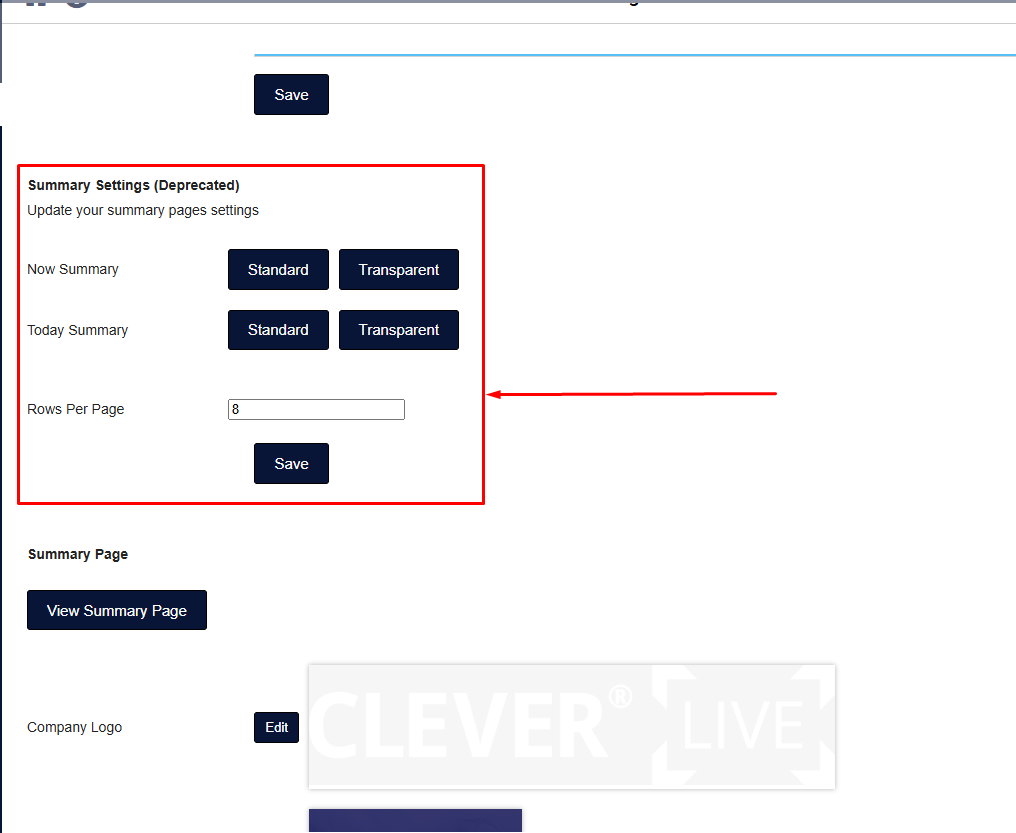
Task: Click the Company Logo label
Action: [x=75, y=727]
